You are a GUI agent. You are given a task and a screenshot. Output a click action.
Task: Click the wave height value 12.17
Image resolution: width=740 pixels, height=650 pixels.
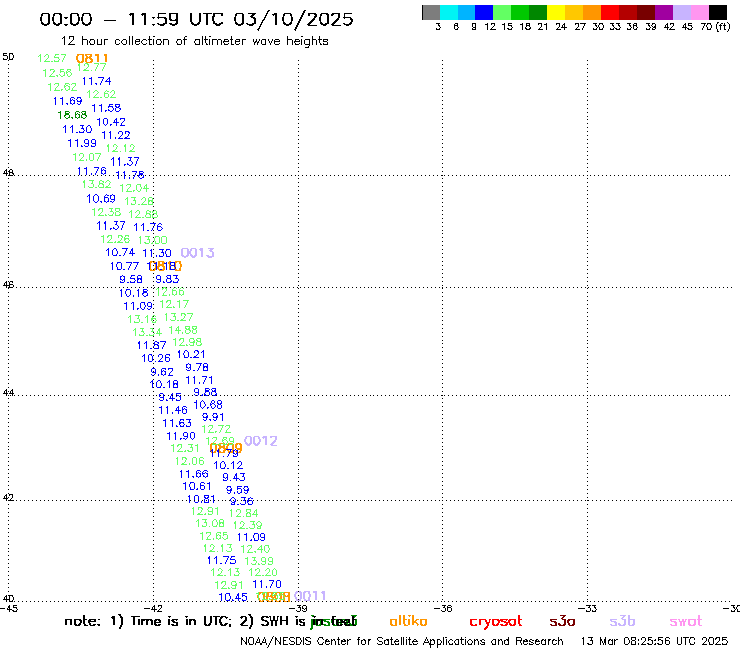tap(174, 304)
